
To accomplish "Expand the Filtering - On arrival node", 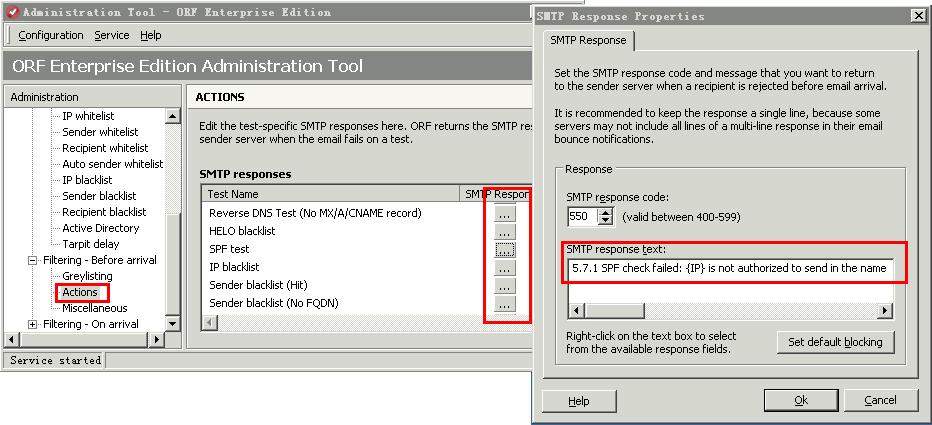I will point(33,324).
